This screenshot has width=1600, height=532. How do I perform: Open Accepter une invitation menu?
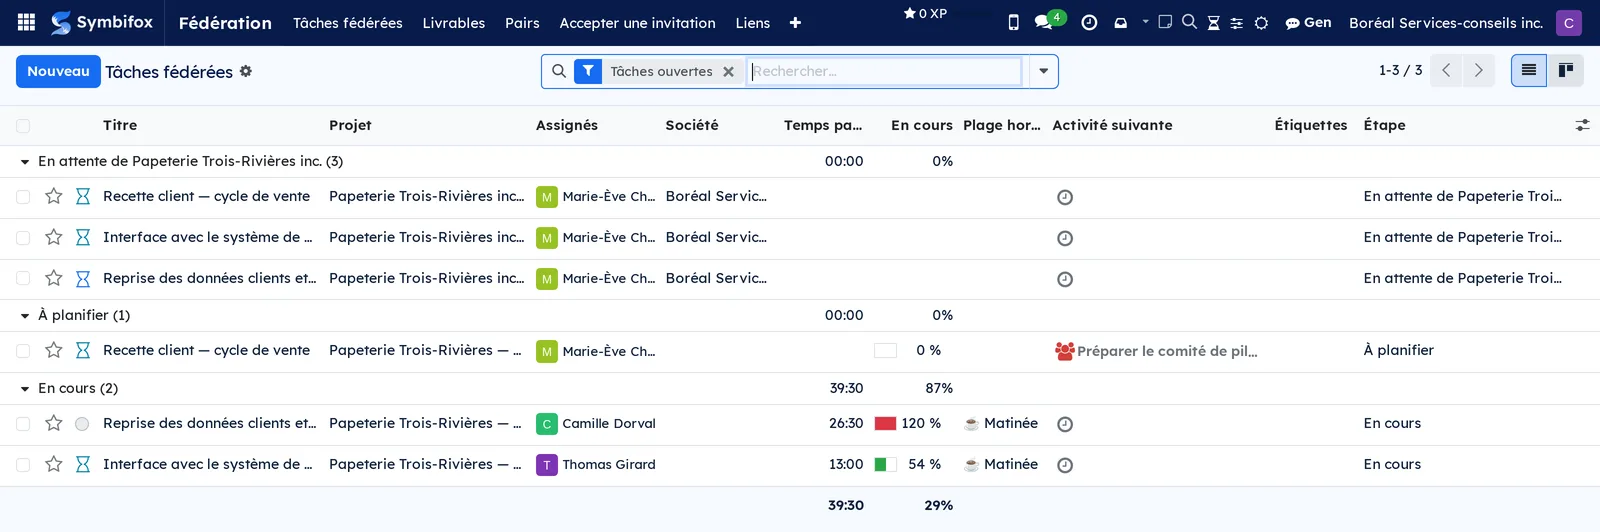coord(637,23)
